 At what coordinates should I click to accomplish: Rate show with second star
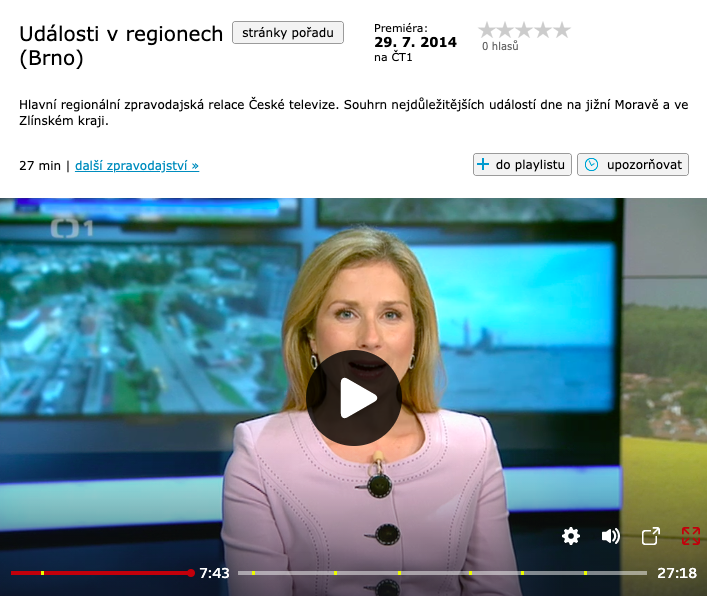505,30
